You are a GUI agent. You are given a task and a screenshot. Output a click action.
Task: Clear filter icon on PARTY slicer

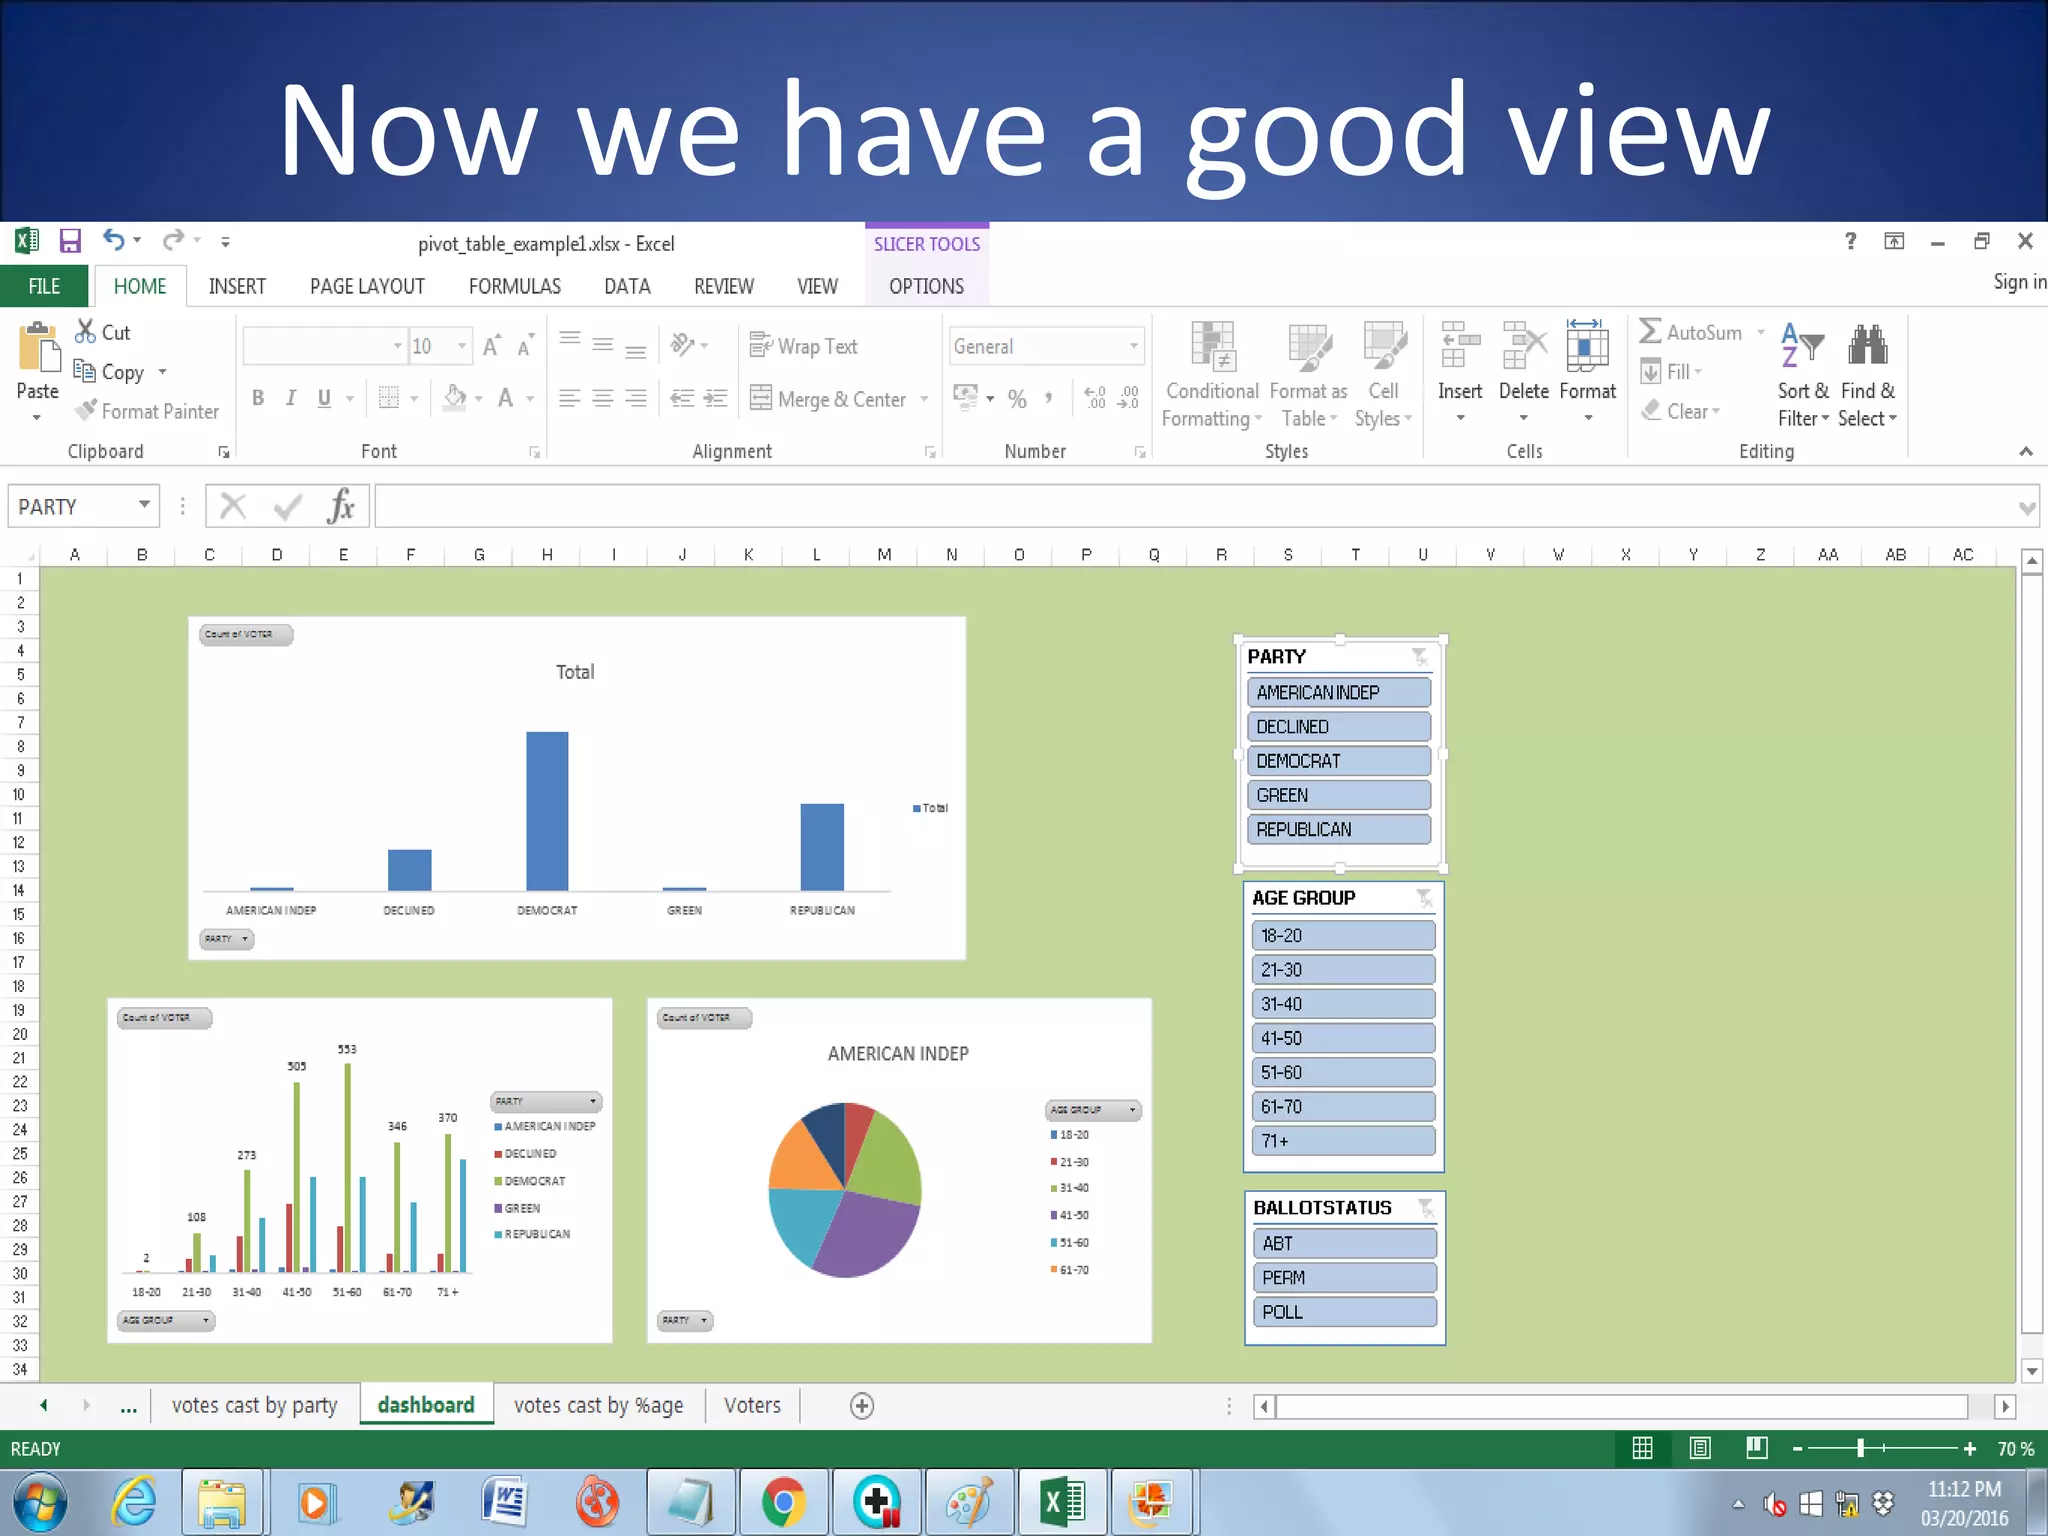pos(1419,657)
